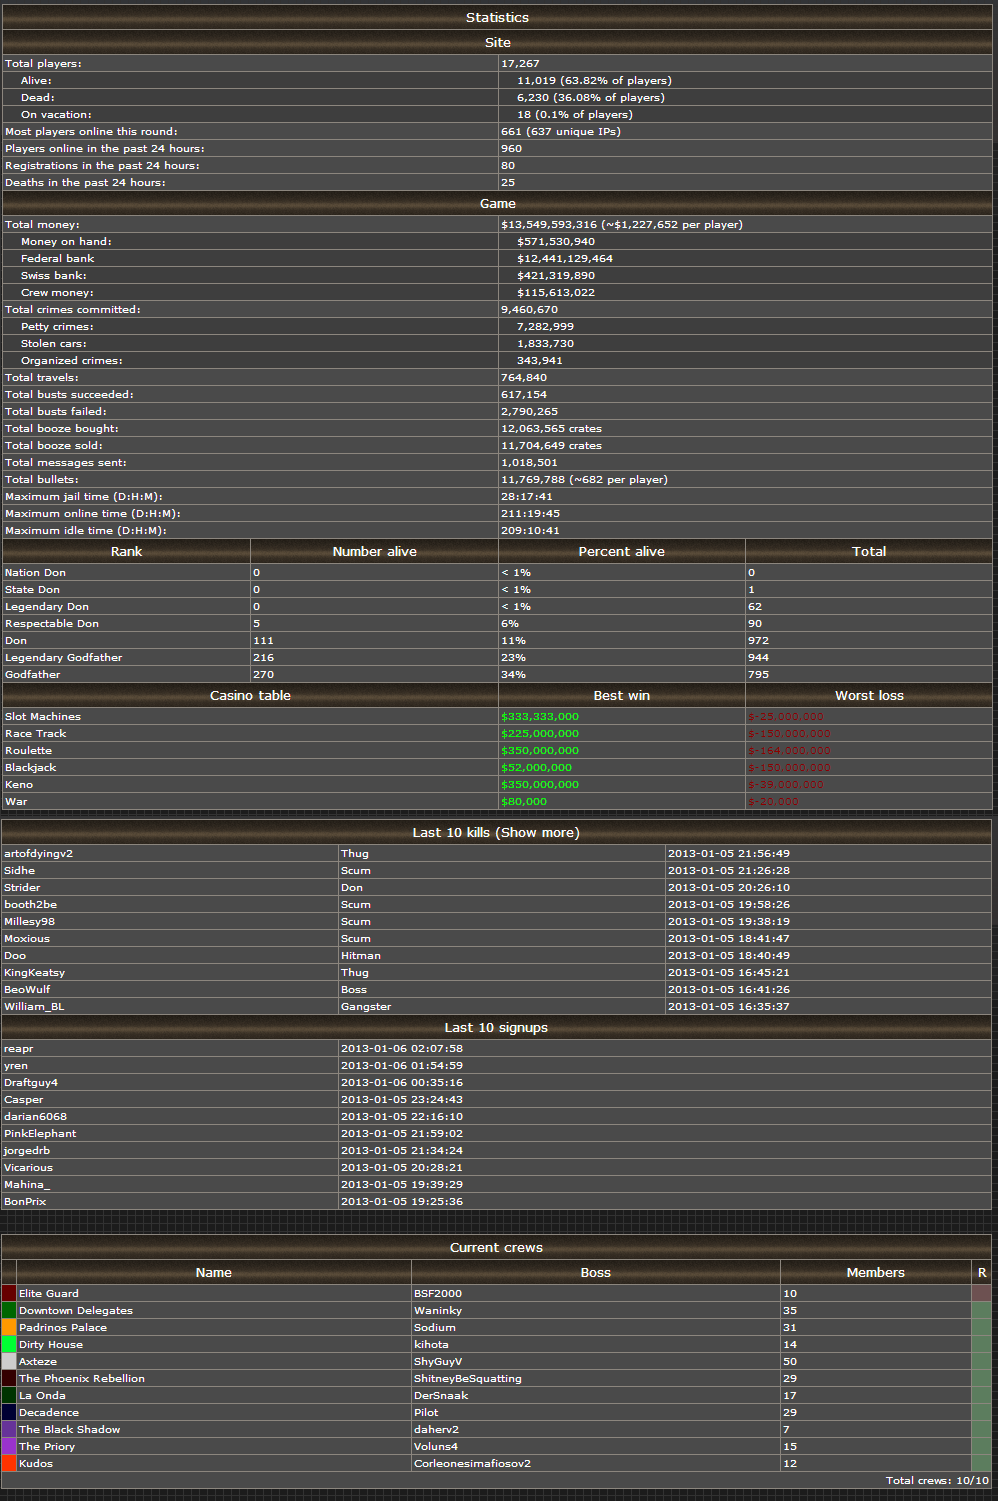View boss kihota's profile

tap(431, 1344)
